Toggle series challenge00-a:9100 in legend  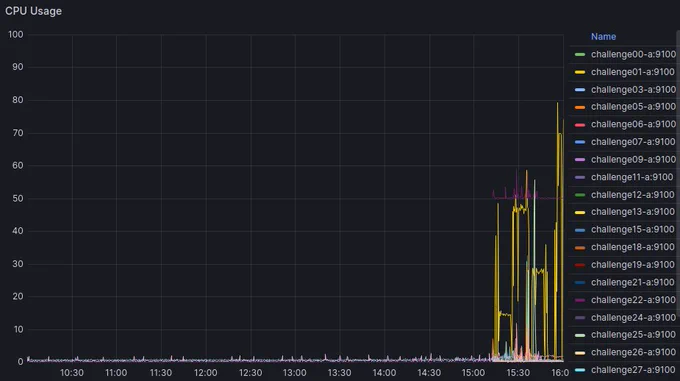tap(633, 54)
